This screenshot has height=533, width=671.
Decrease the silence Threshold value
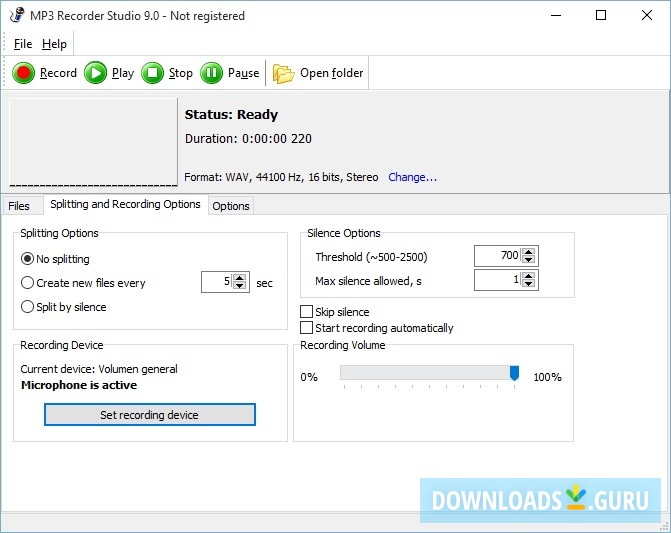[528, 260]
